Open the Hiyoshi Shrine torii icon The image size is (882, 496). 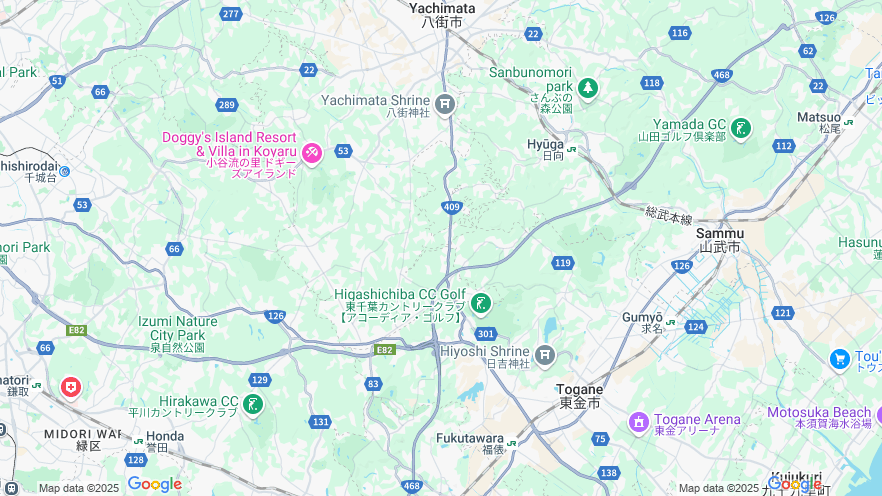pos(544,355)
